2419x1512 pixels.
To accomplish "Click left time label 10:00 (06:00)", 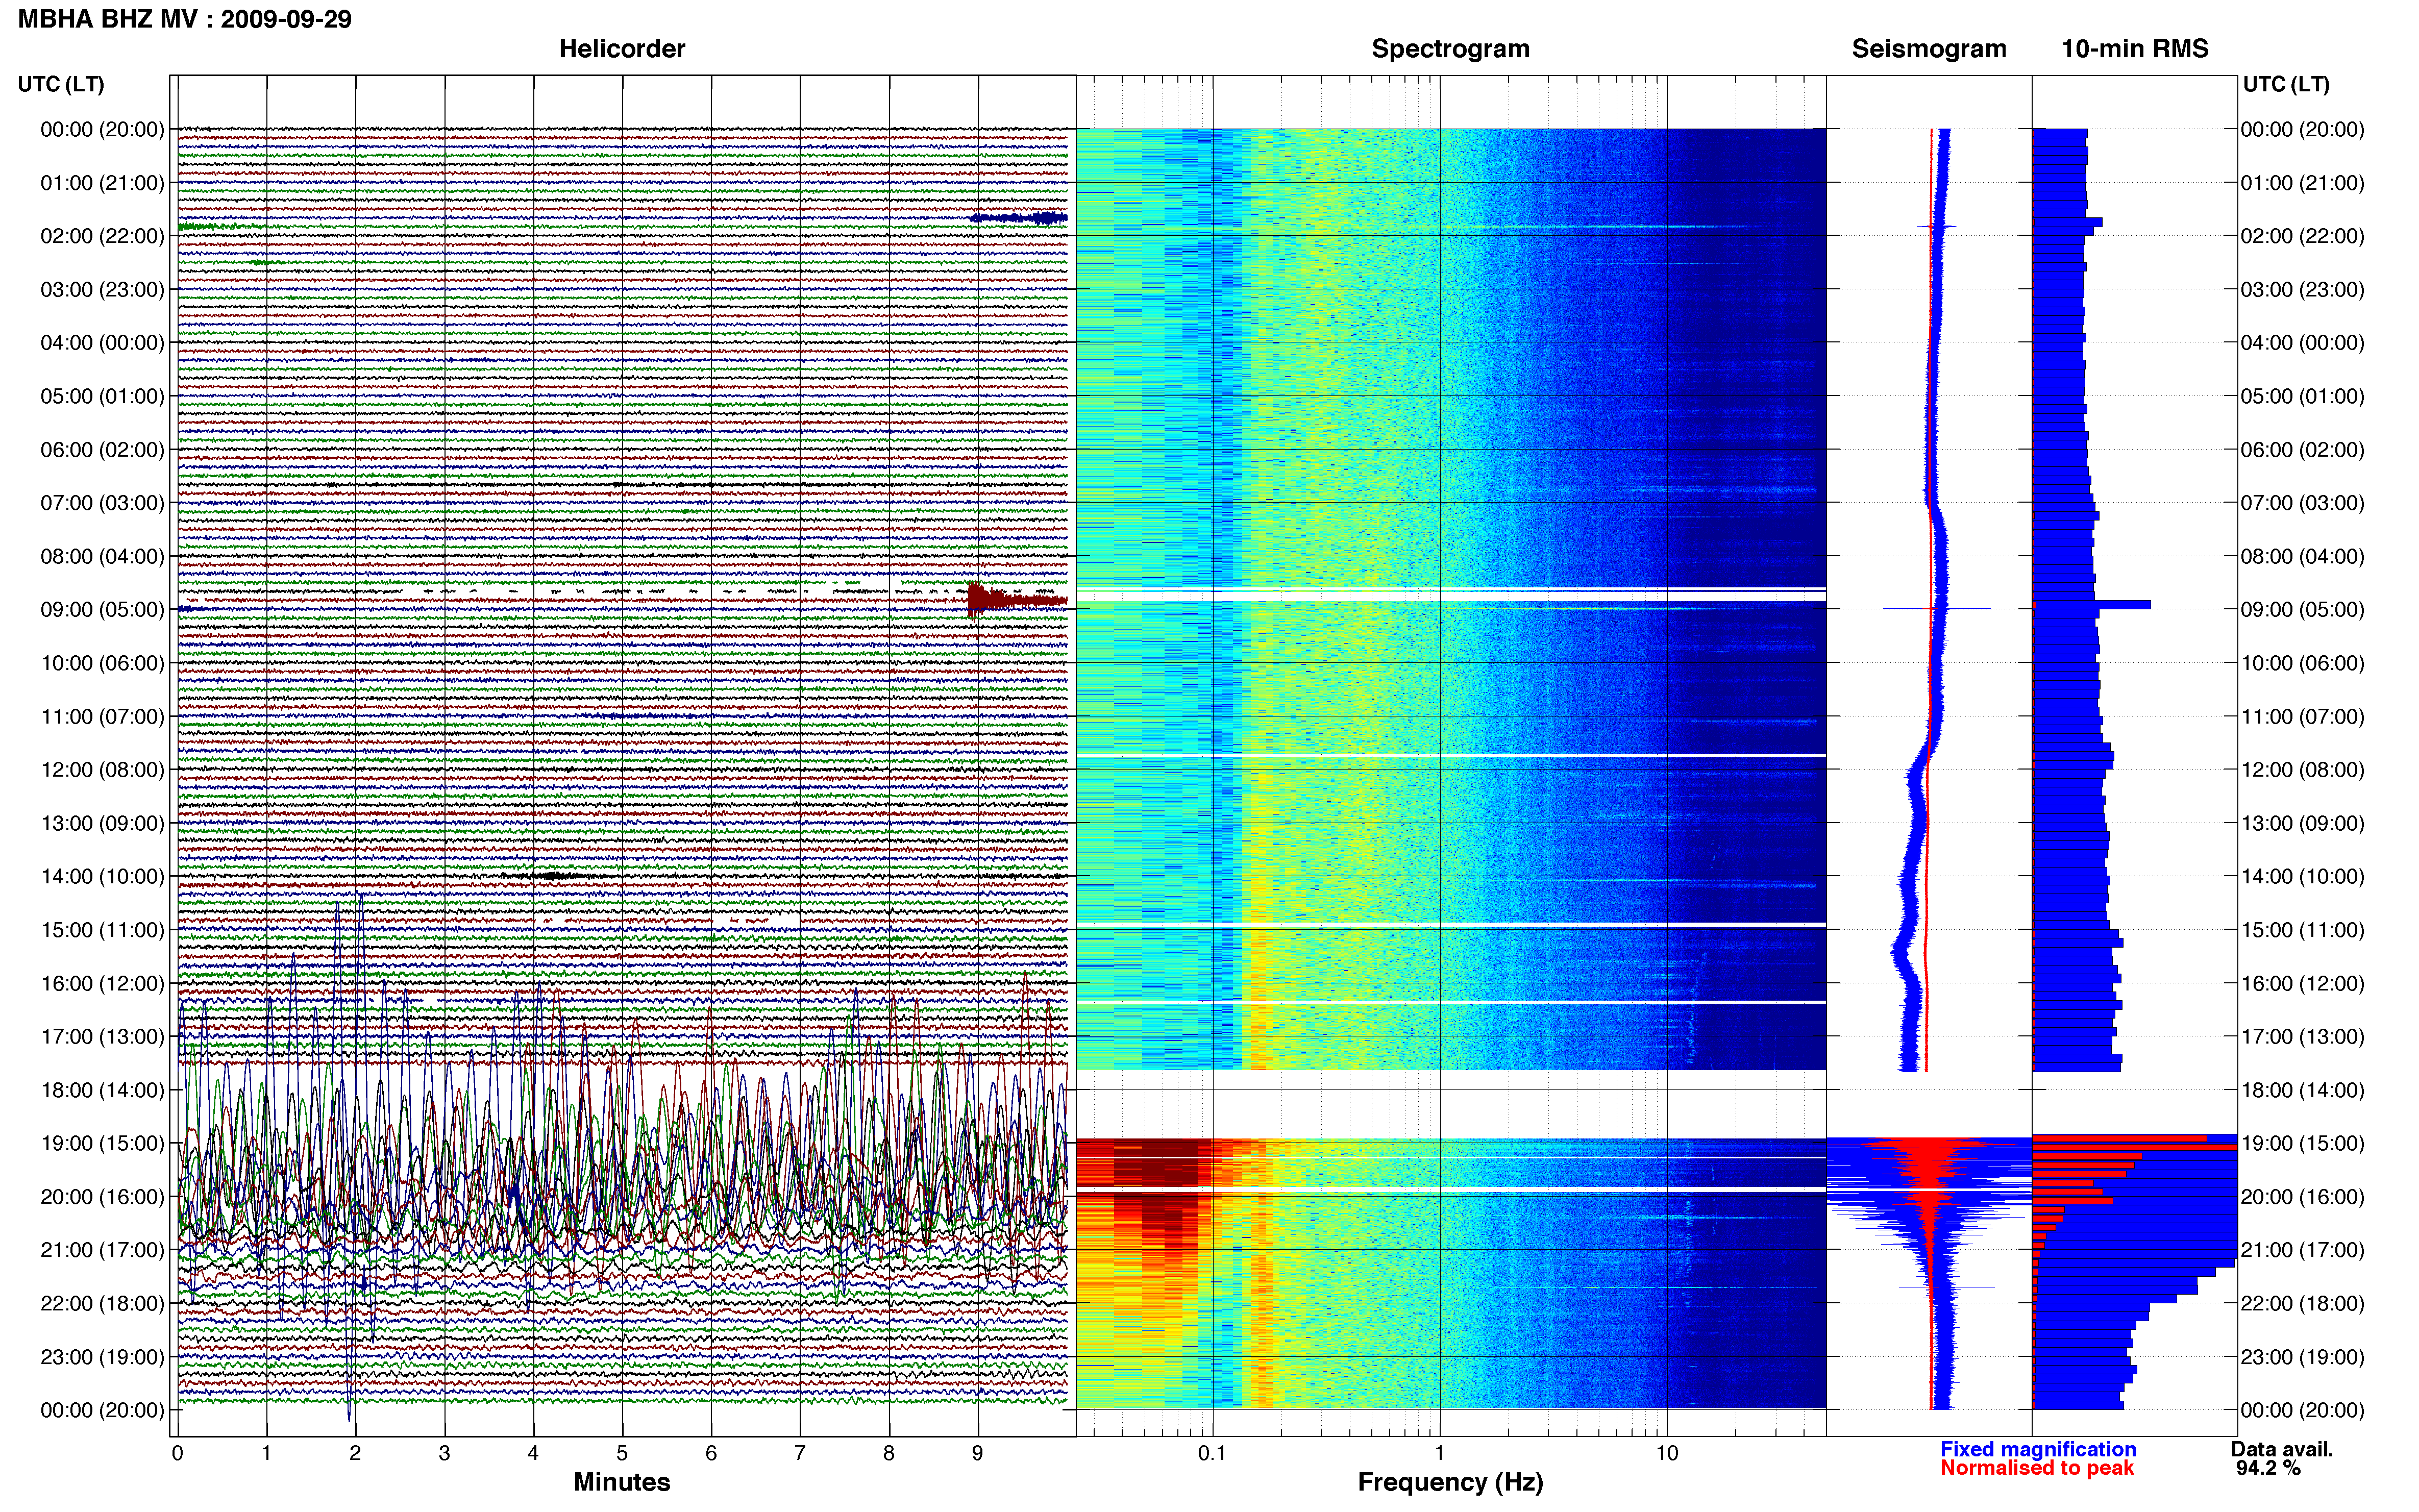I will pos(102,663).
